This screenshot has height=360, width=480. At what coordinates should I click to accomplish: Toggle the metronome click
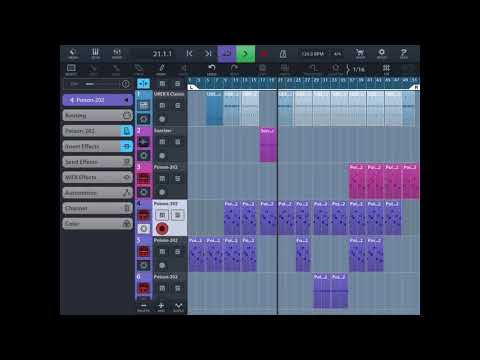[x=283, y=54]
